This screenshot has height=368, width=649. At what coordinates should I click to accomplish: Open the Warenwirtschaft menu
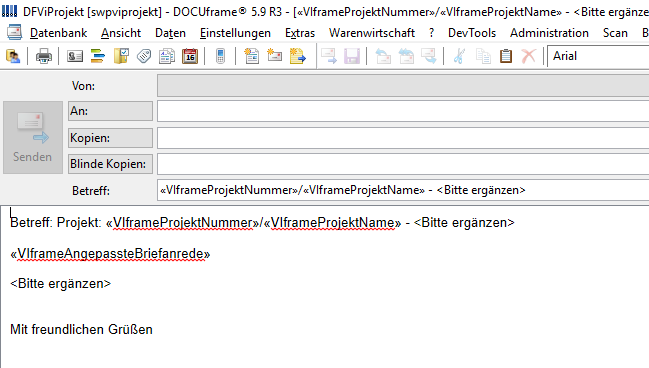[372, 33]
